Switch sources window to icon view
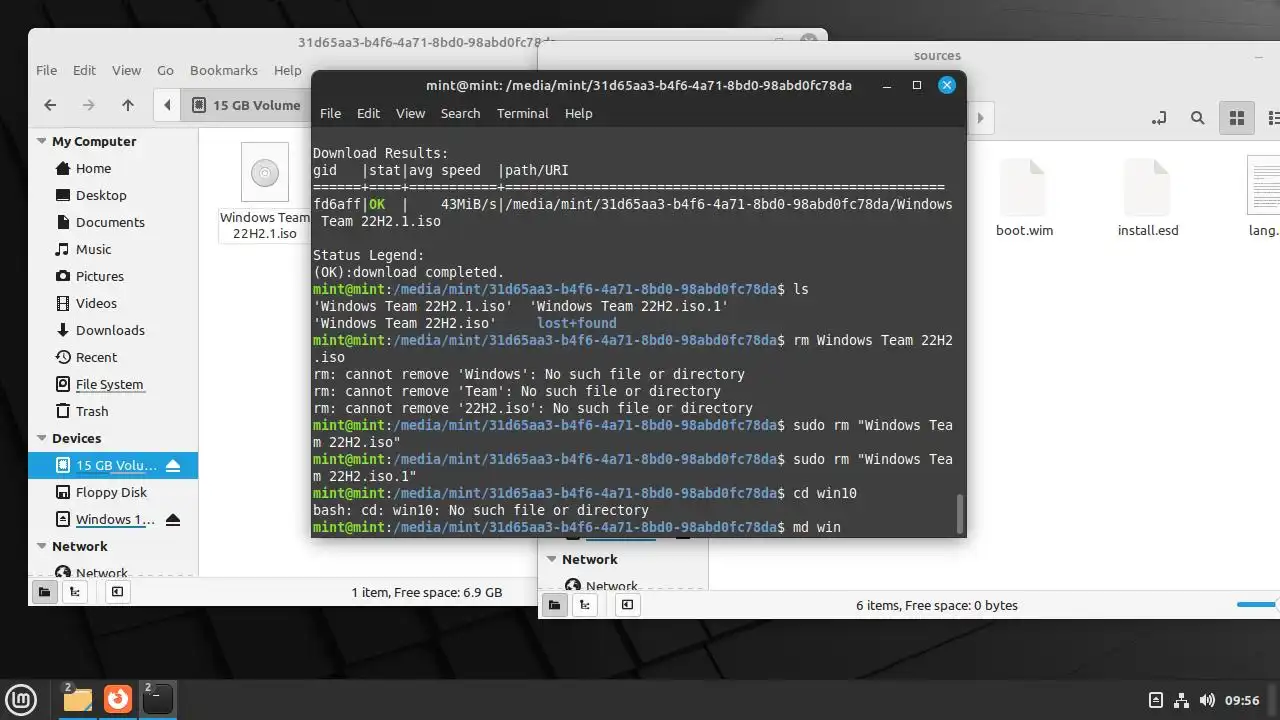This screenshot has width=1280, height=720. (x=1237, y=118)
